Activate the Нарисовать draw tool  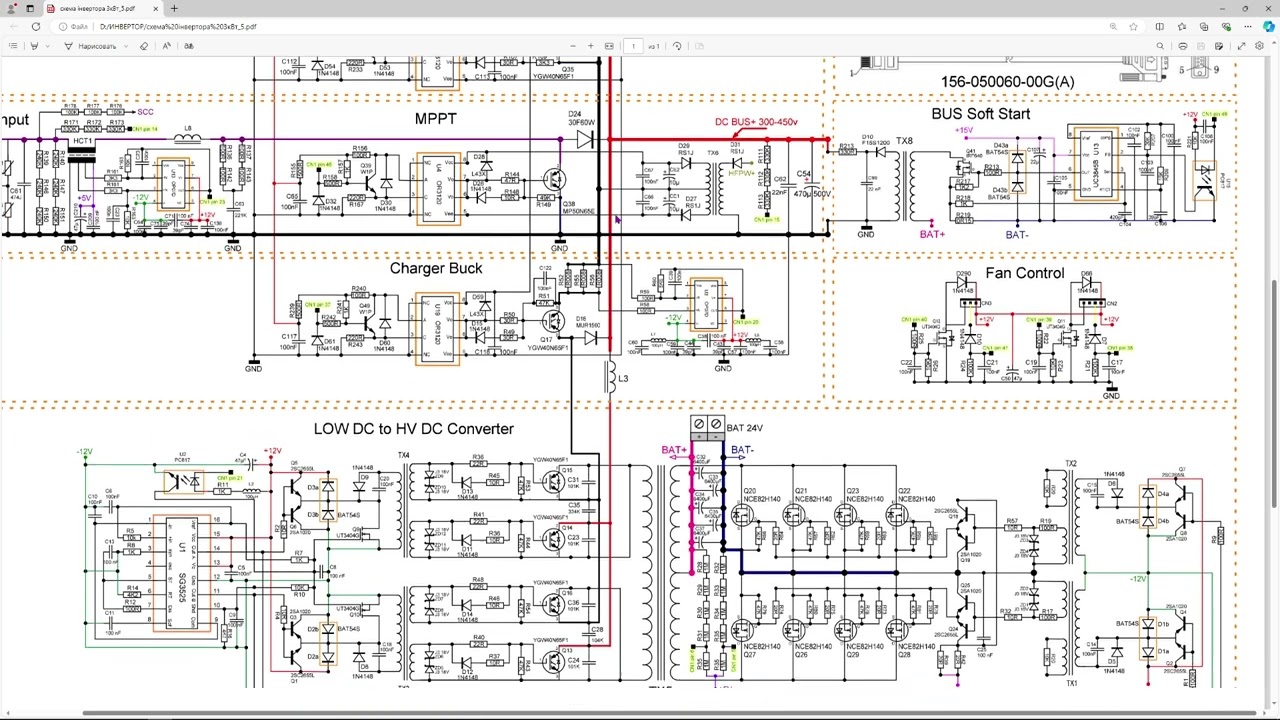tap(90, 46)
